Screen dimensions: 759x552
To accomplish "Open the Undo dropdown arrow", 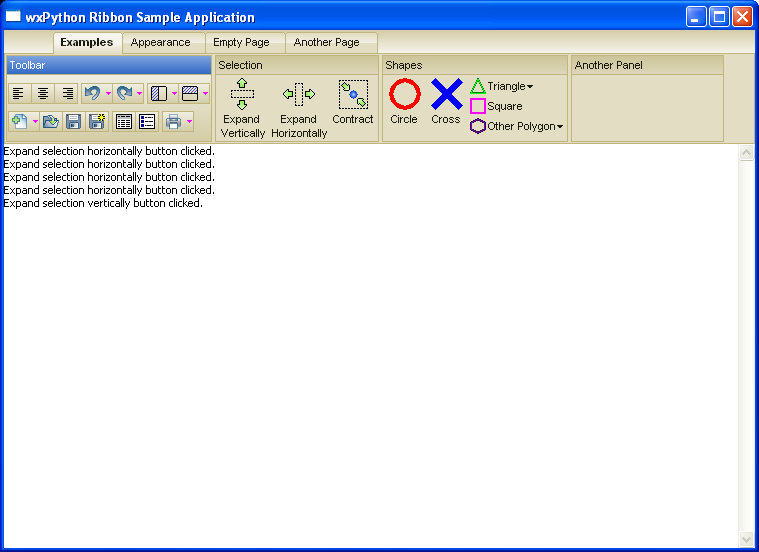I will tap(108, 94).
